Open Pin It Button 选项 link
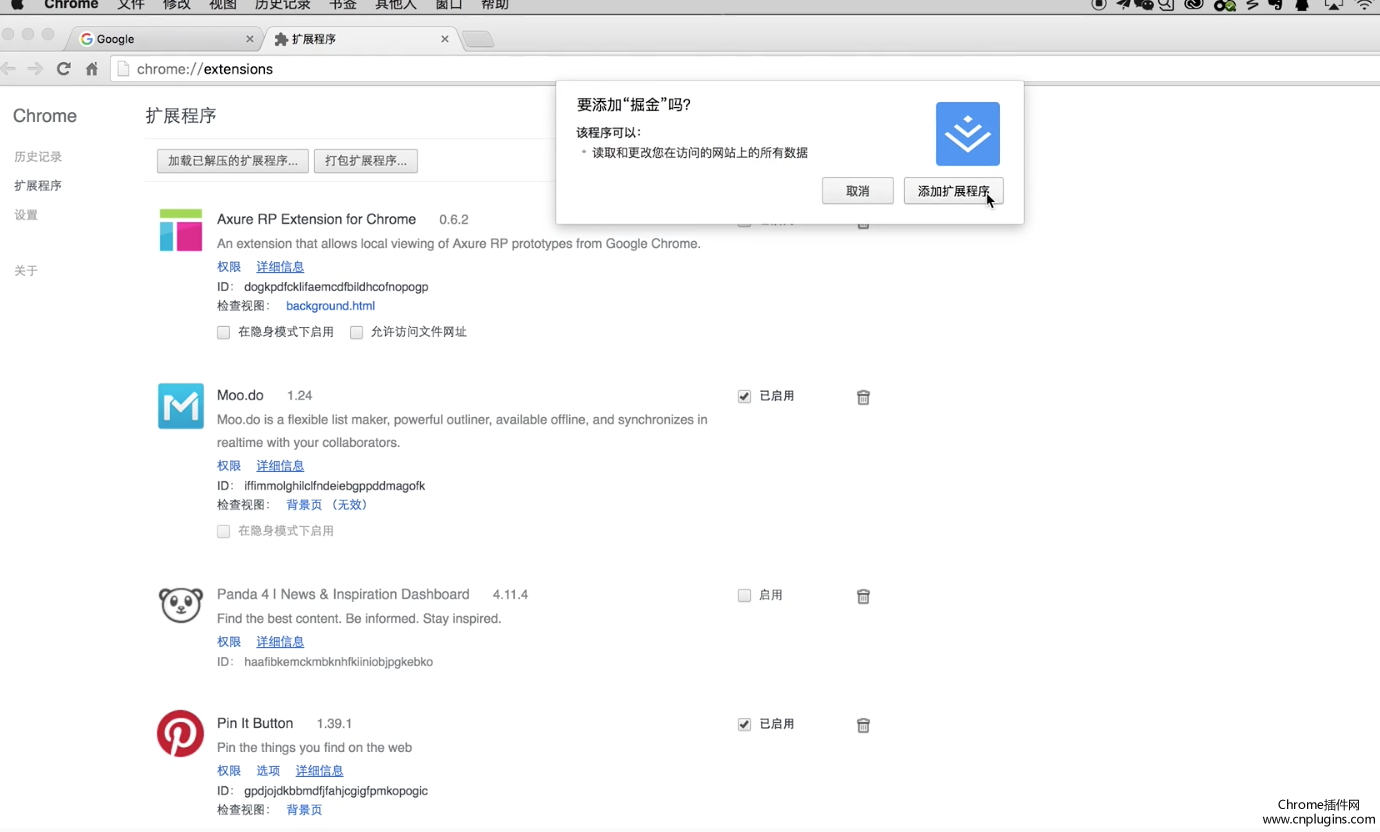The height and width of the screenshot is (832, 1380). click(x=268, y=771)
